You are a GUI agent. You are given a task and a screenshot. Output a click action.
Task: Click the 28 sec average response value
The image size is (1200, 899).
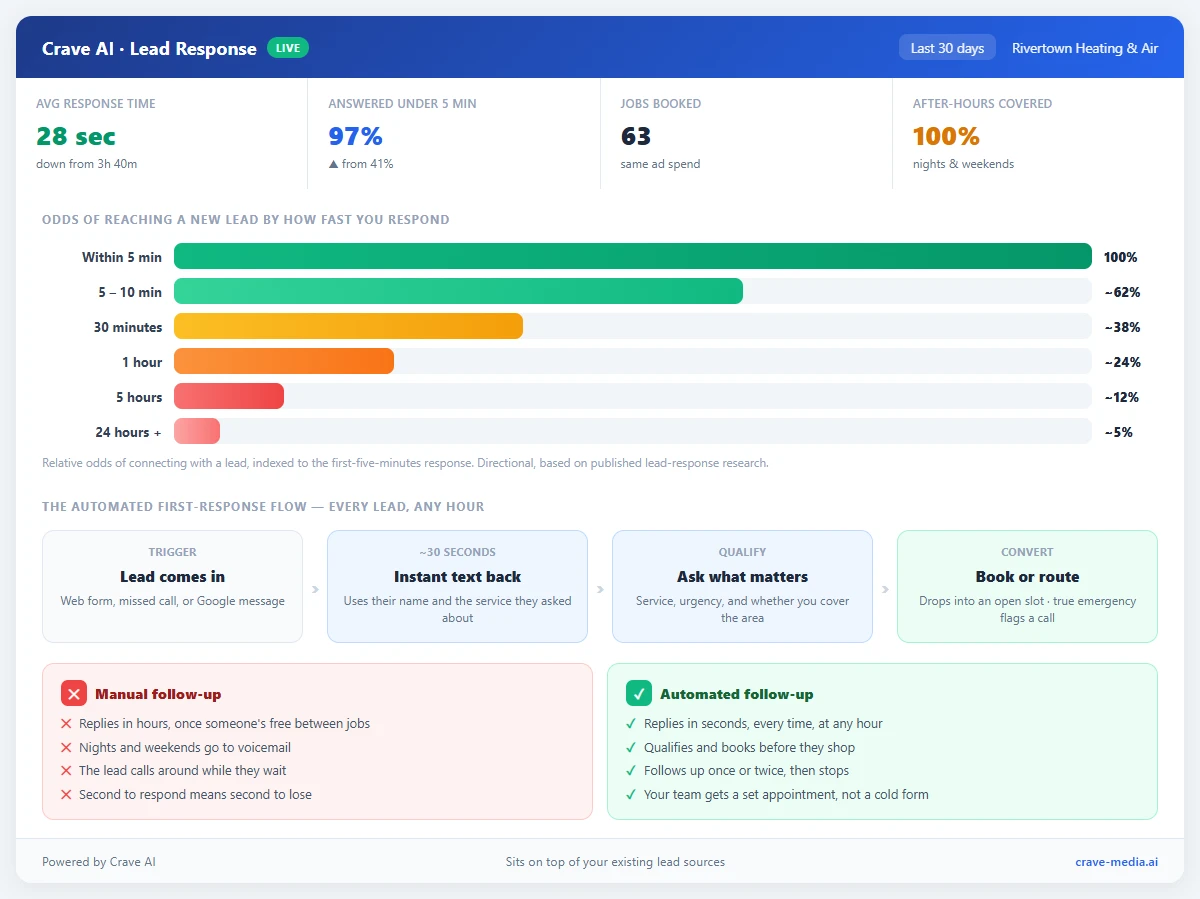pos(76,136)
